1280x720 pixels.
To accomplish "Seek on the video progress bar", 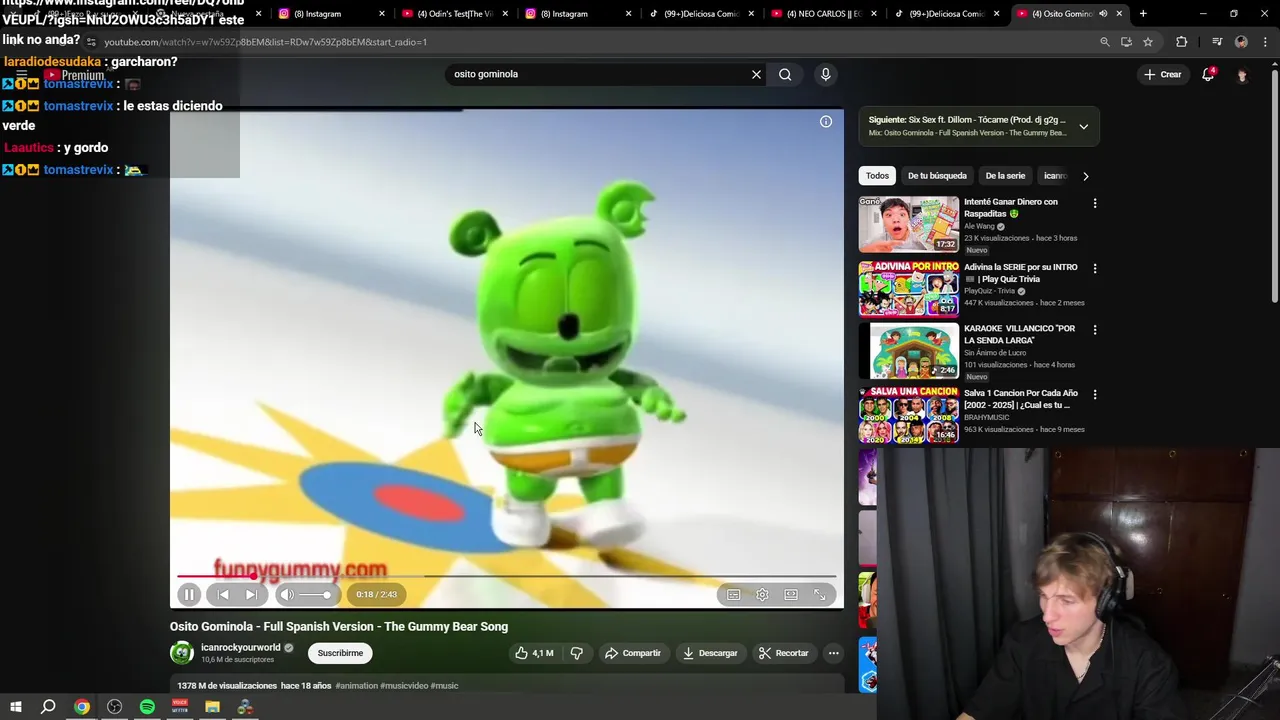I will click(x=506, y=576).
